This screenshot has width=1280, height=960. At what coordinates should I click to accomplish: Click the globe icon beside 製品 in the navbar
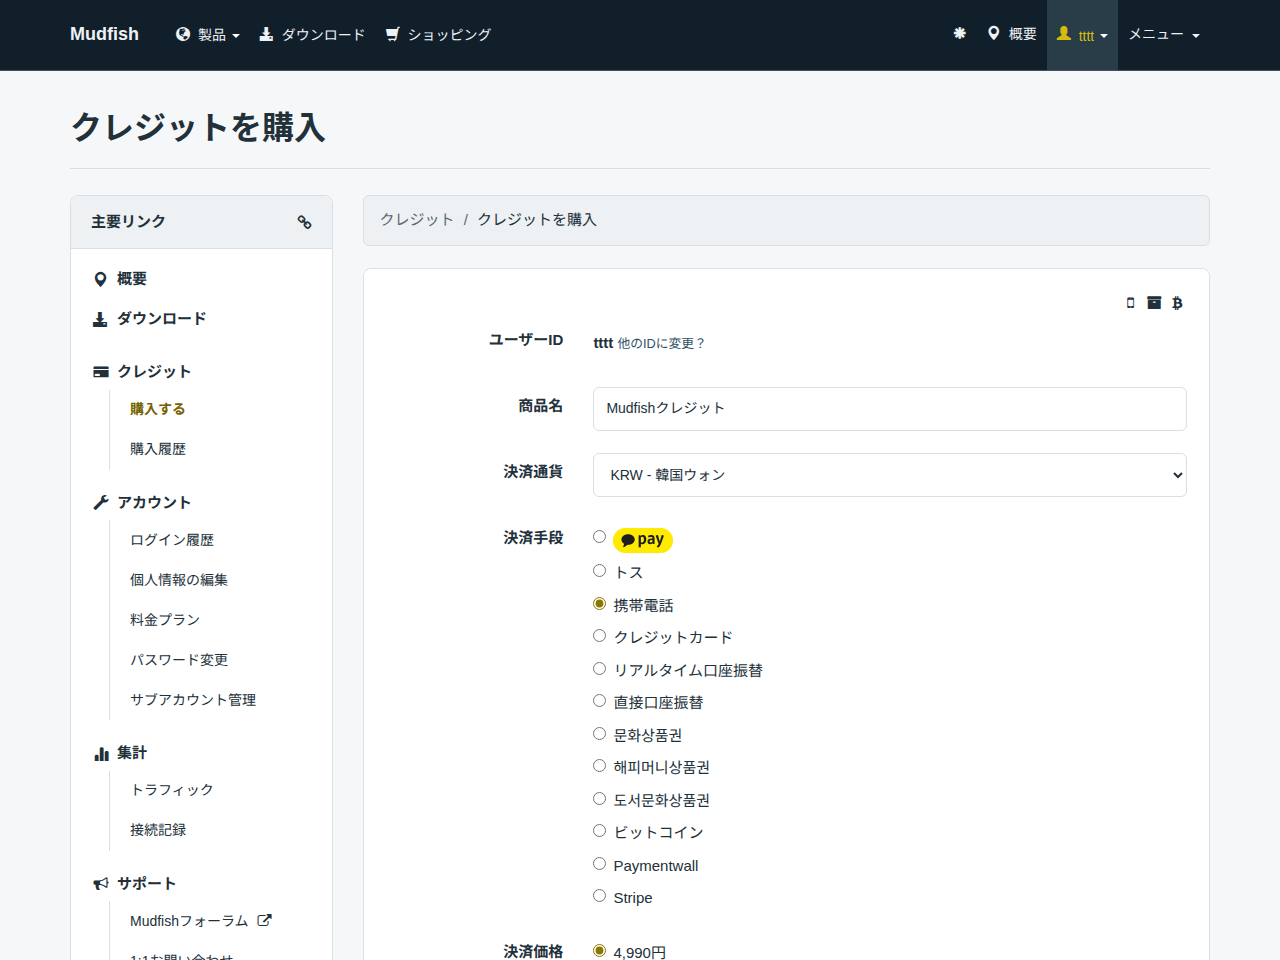(x=183, y=34)
